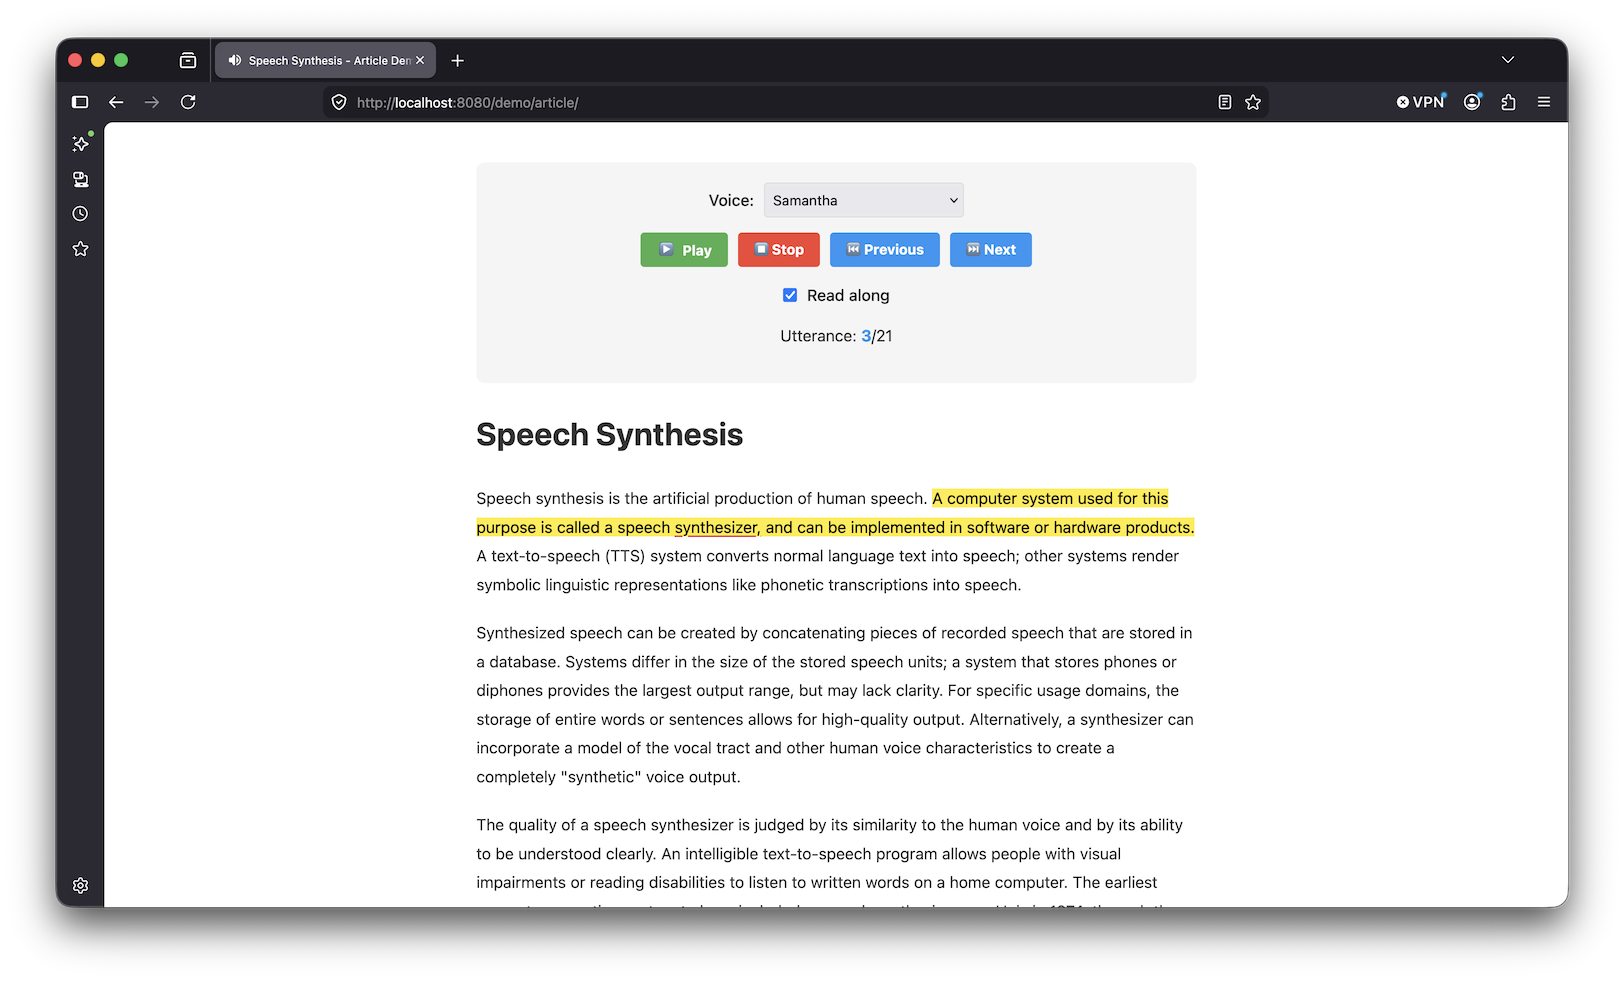Start playback with the Play button
Viewport: 1624px width, 981px height.
[684, 250]
